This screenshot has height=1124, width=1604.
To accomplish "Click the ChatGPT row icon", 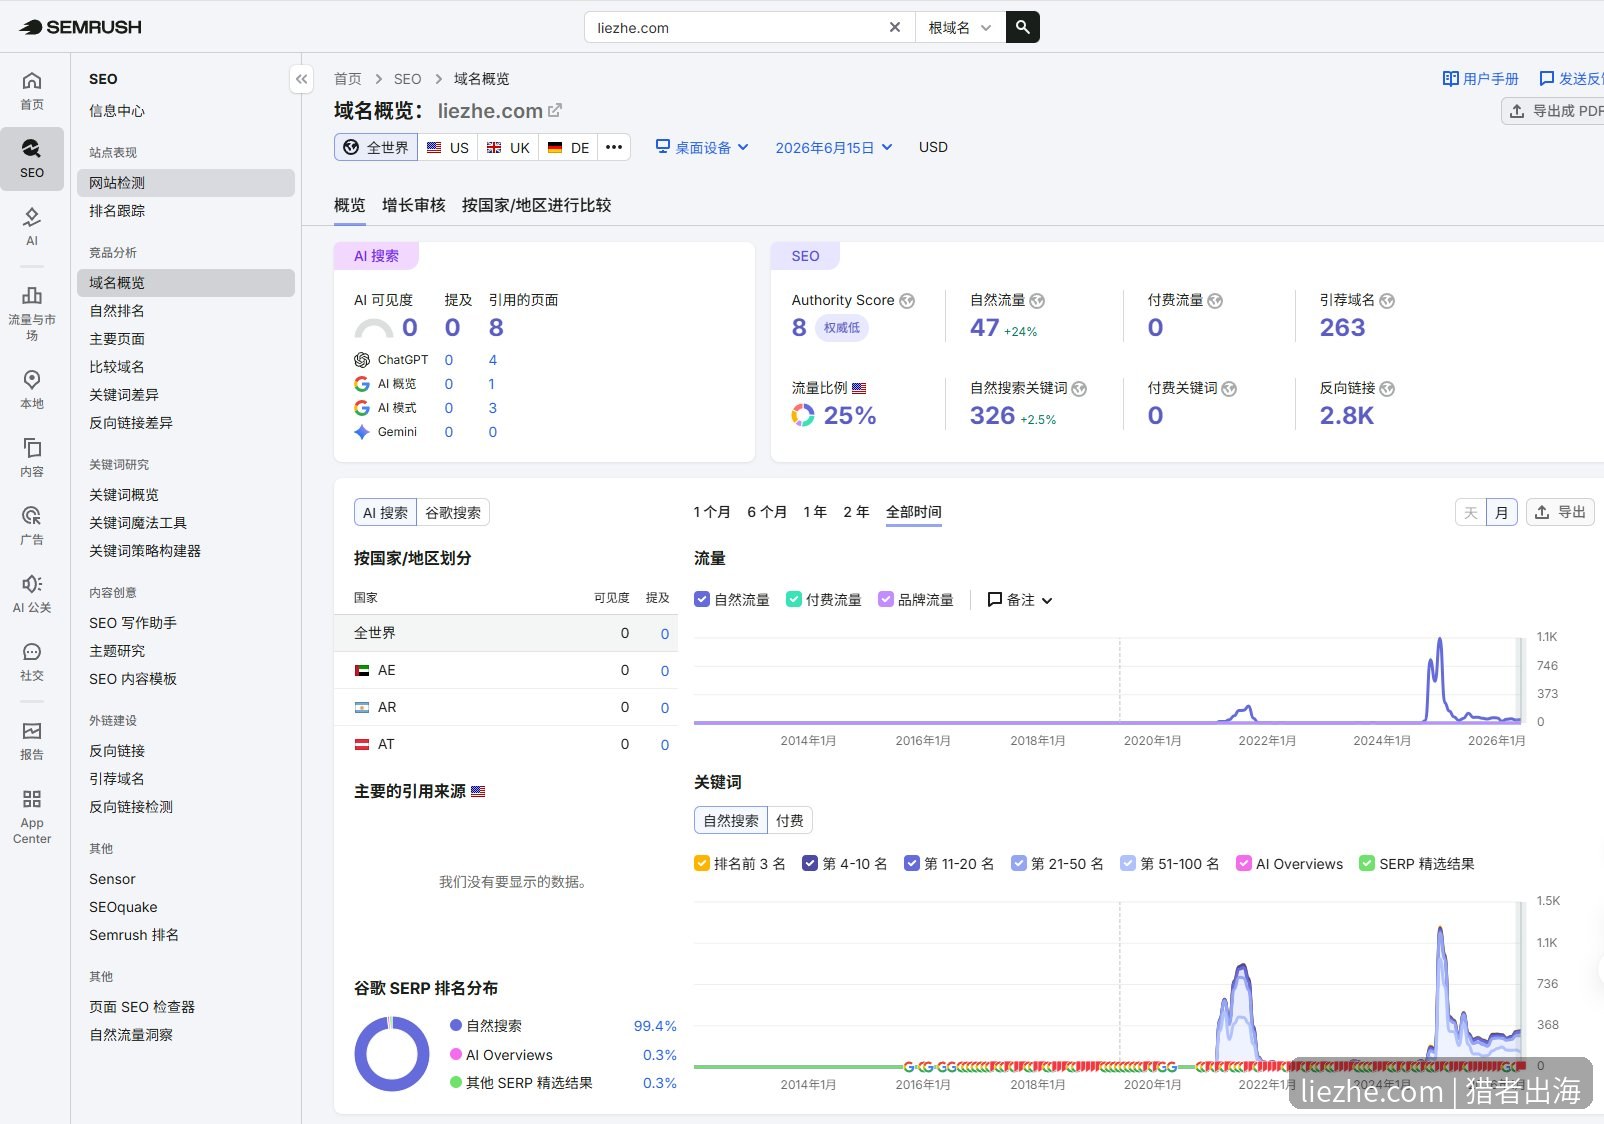I will 362,360.
